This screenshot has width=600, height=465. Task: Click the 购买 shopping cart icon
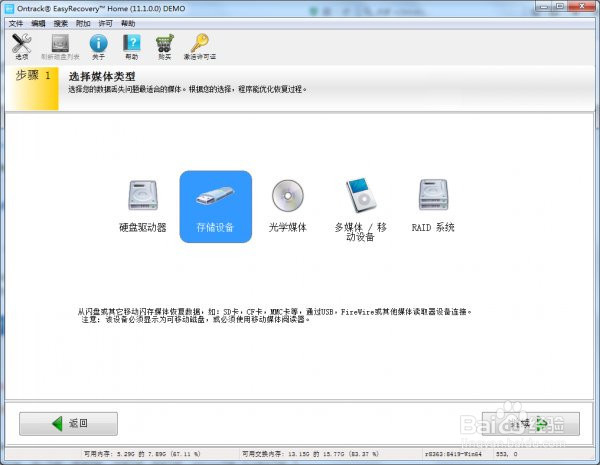[165, 47]
